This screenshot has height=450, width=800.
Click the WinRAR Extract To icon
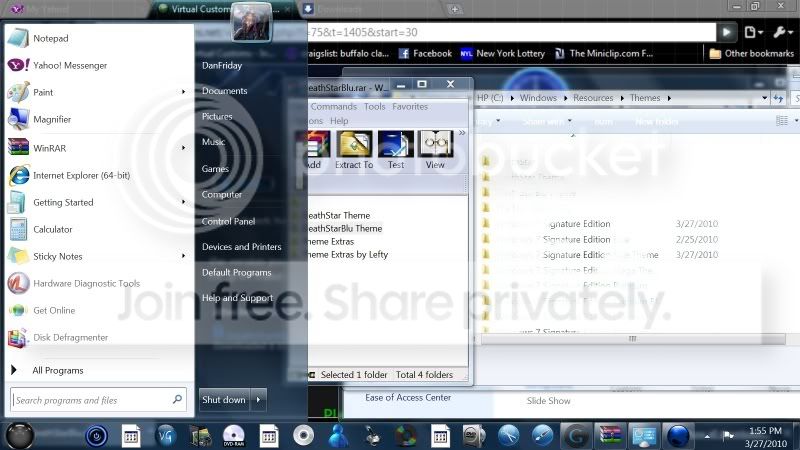354,150
